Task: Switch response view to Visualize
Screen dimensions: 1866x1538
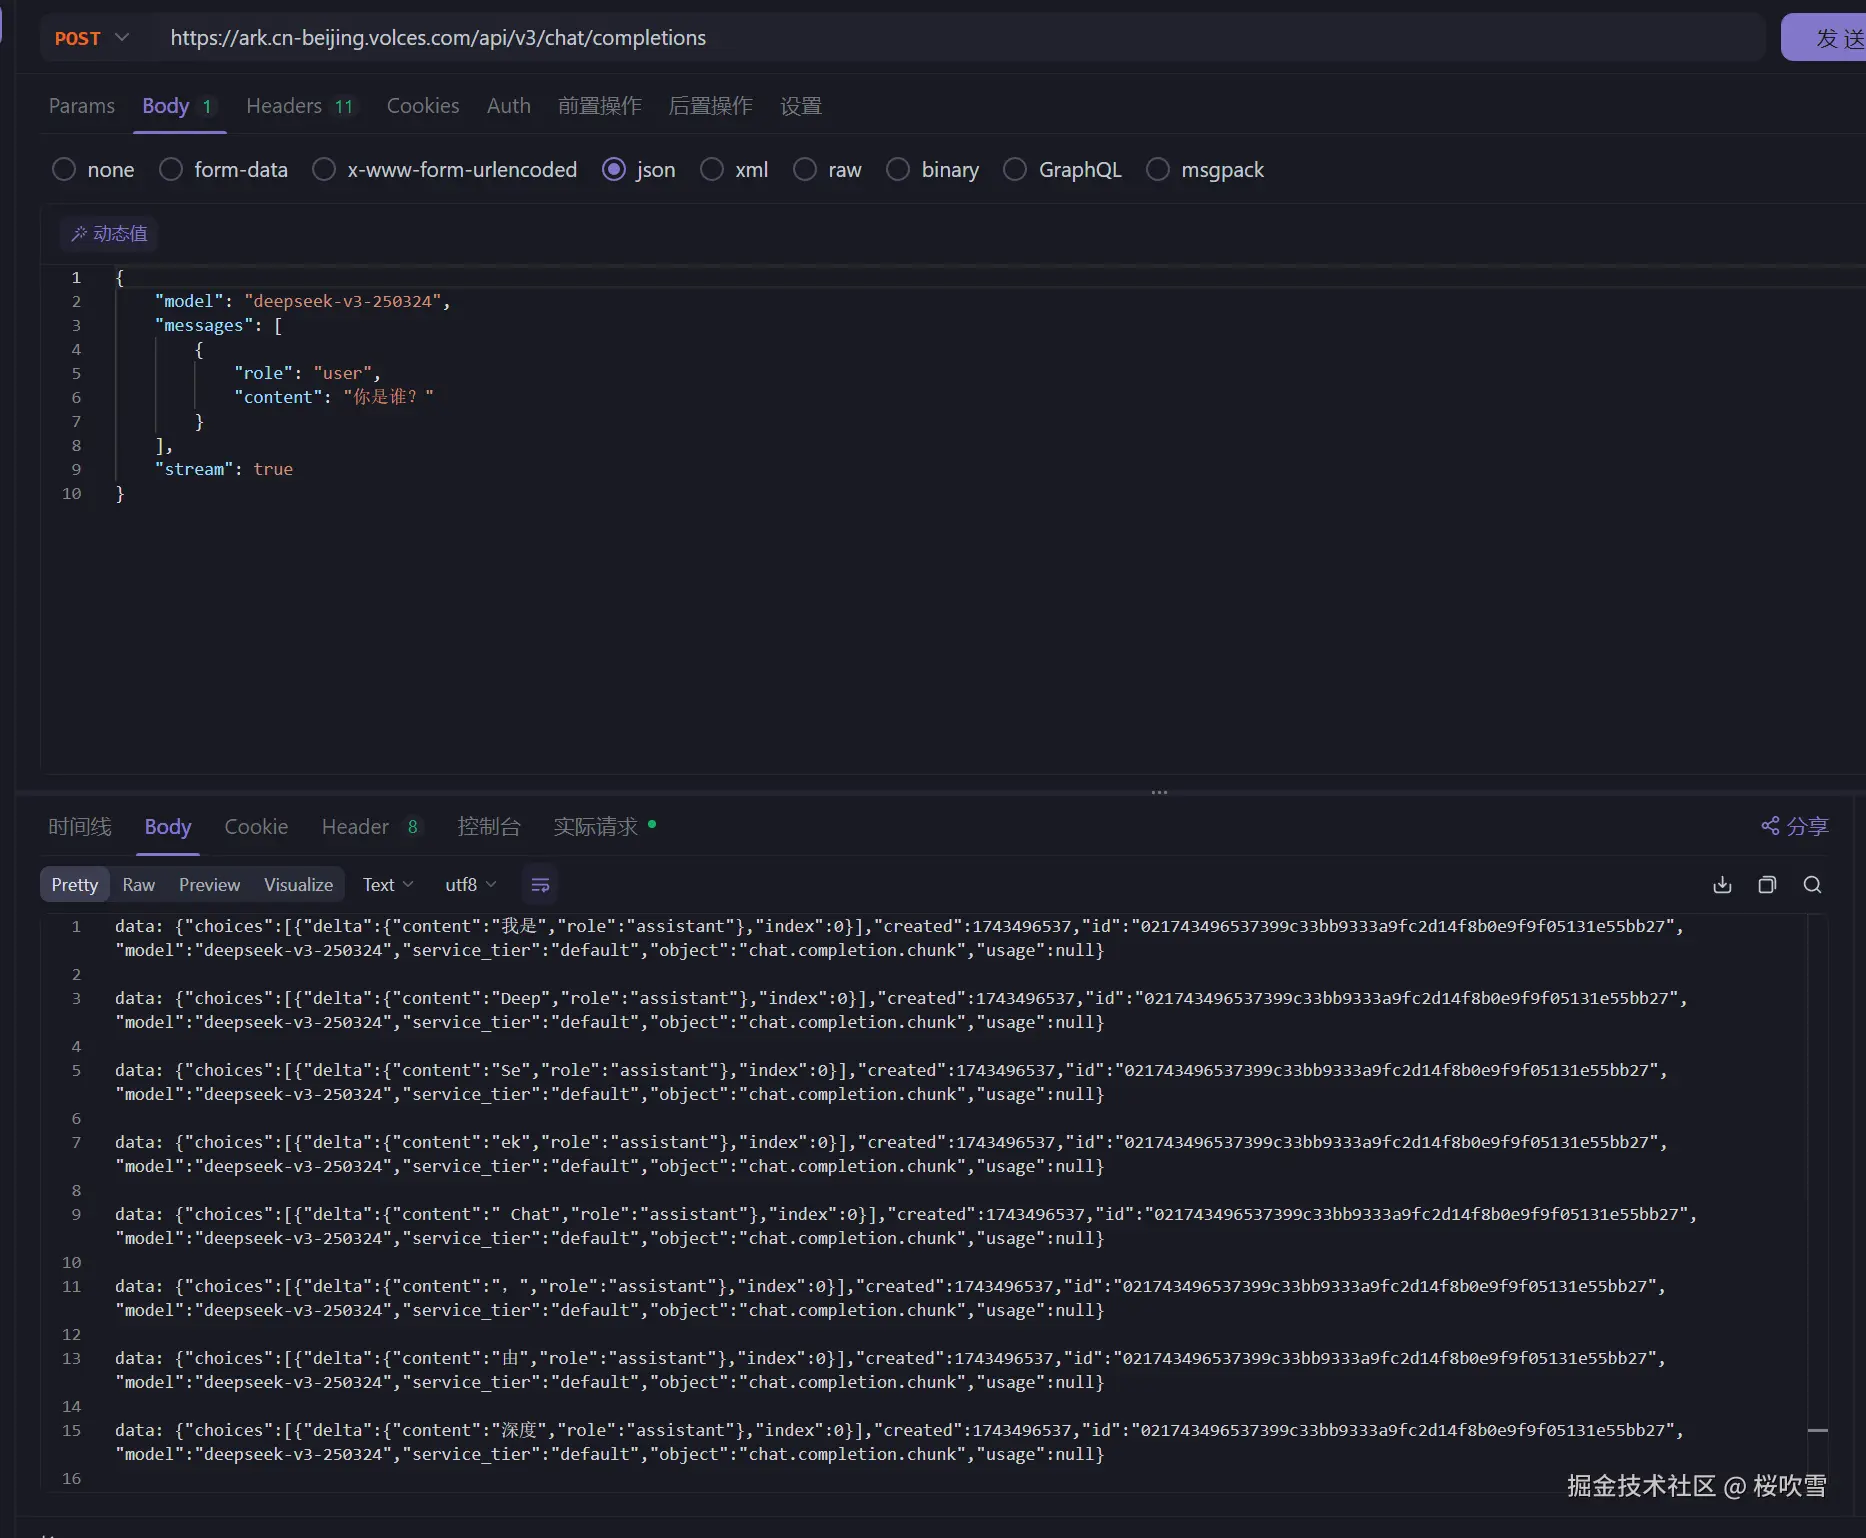Action: 299,885
